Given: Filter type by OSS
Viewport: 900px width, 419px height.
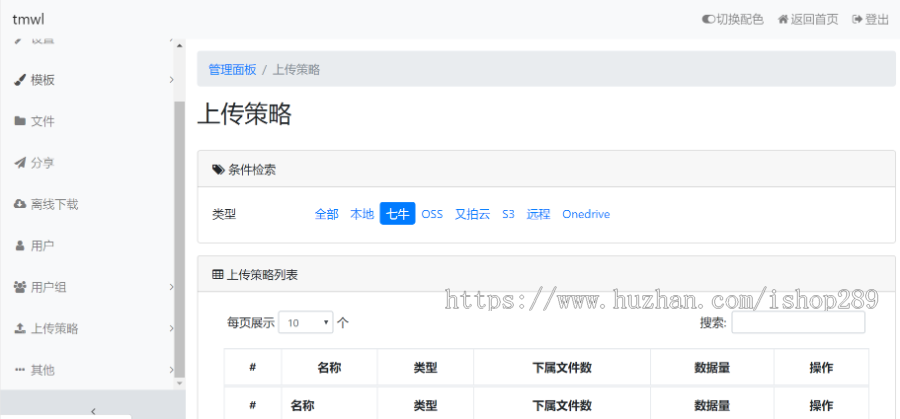Looking at the screenshot, I should pyautogui.click(x=432, y=214).
